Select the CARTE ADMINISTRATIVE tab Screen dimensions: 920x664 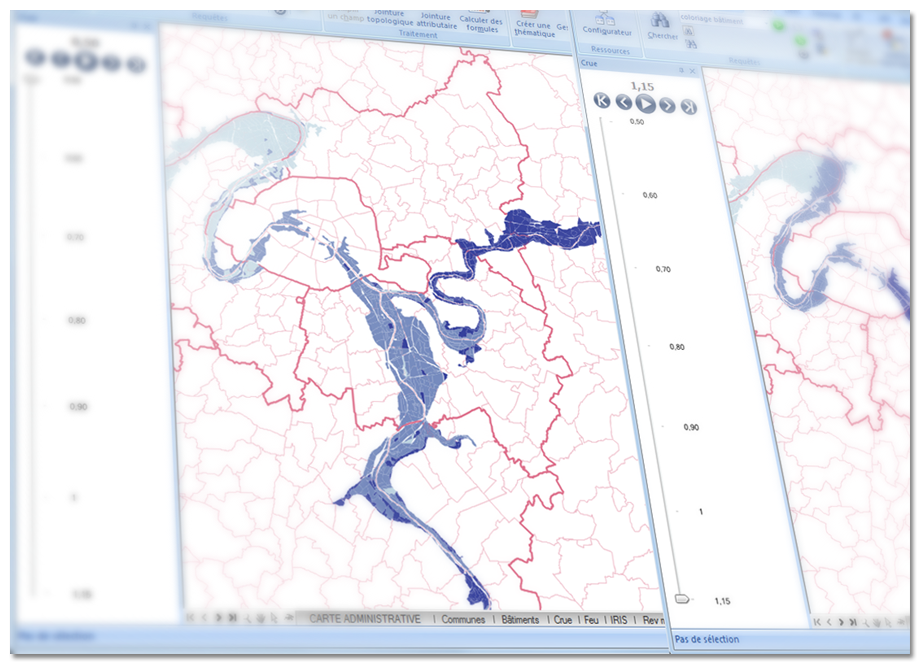365,620
